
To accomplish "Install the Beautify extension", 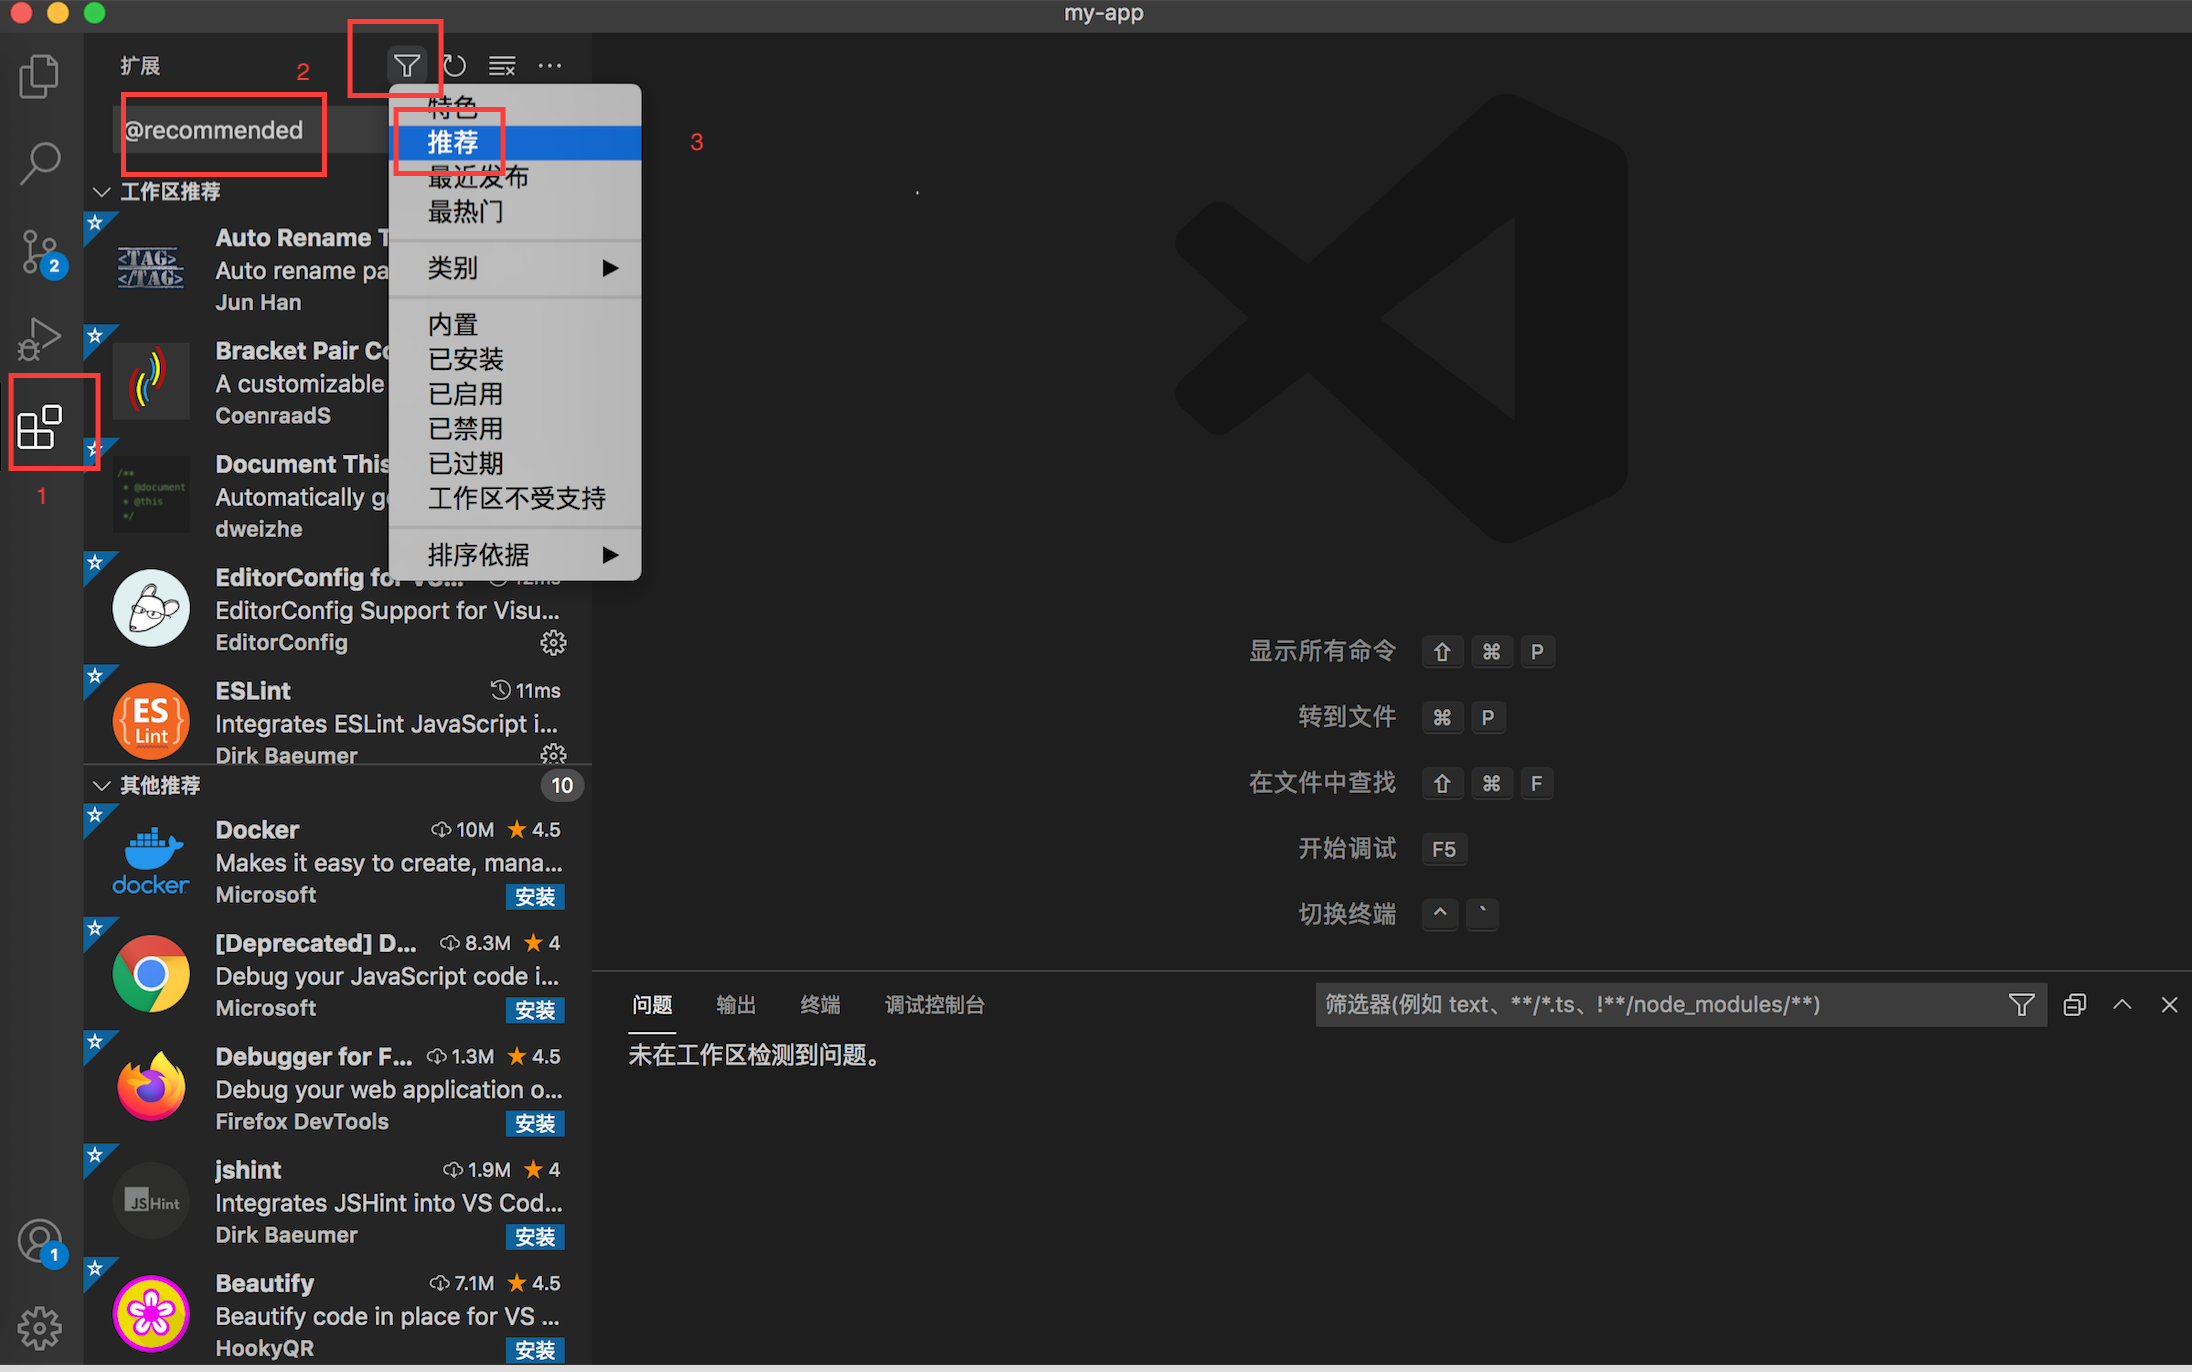I will 535,1350.
